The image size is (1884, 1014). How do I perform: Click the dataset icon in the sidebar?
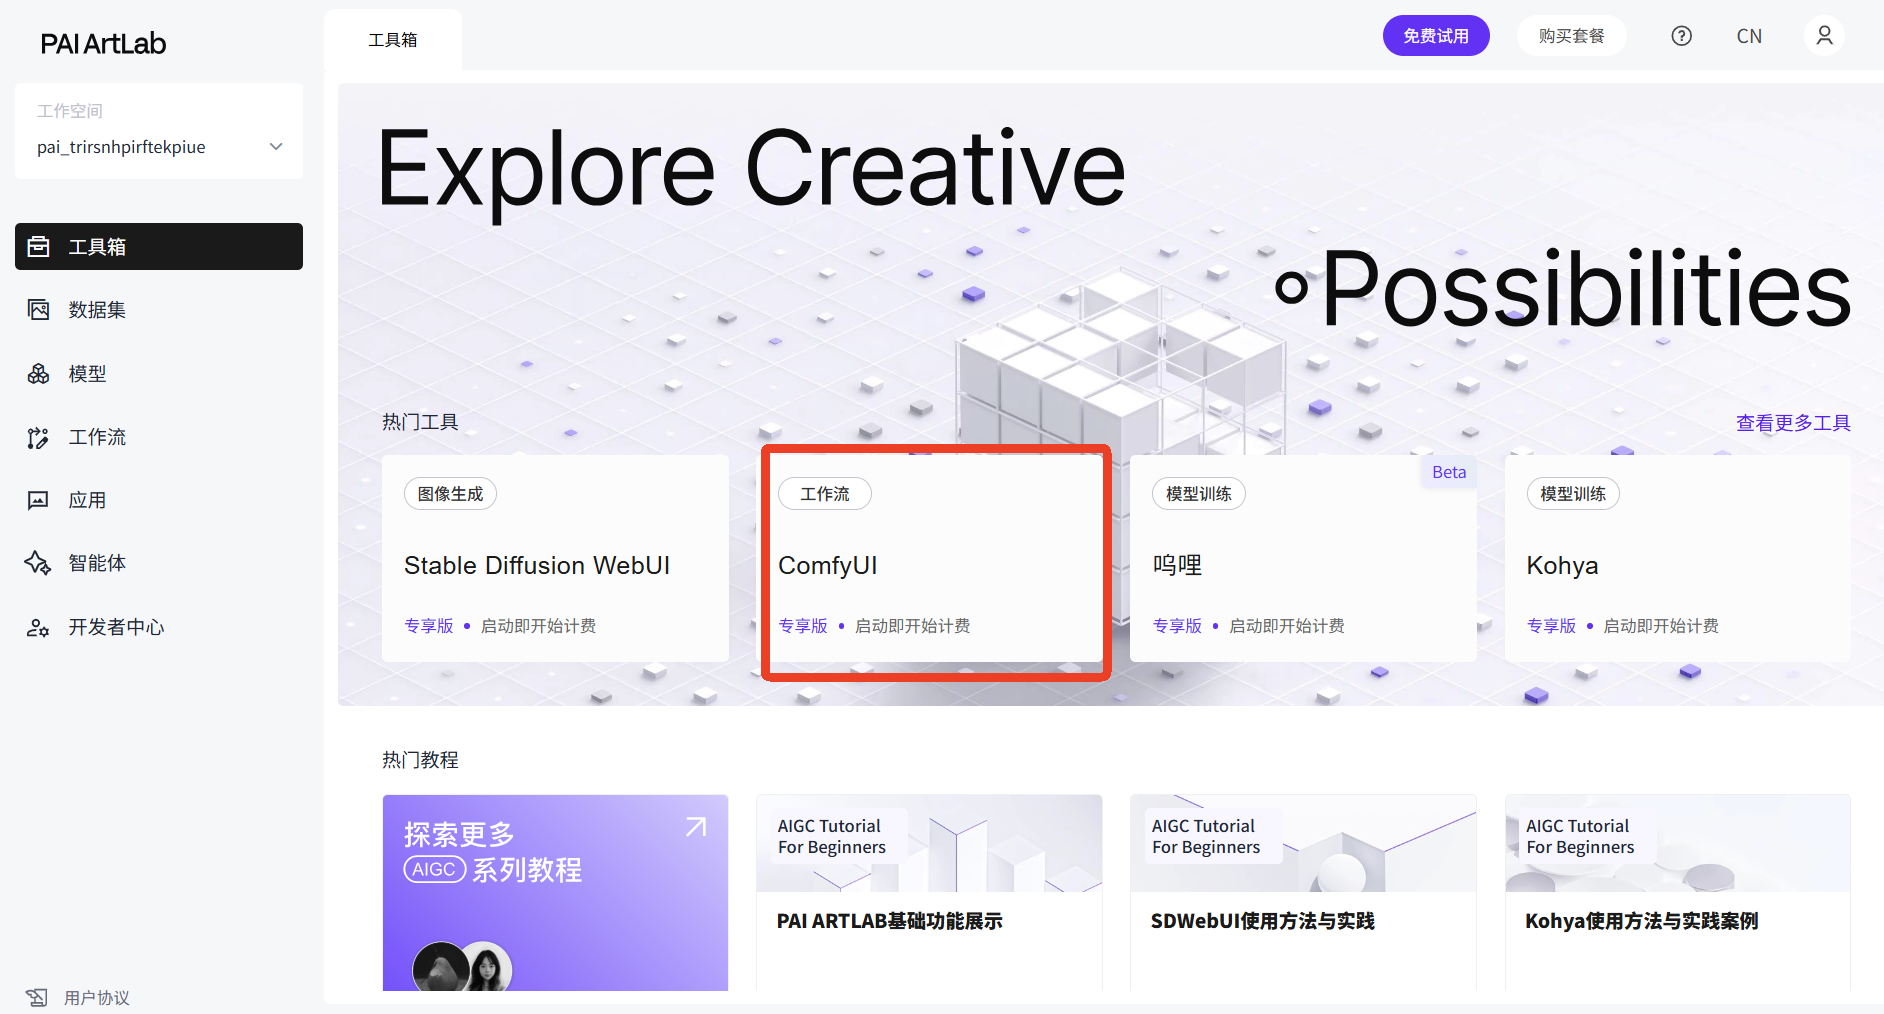39,310
